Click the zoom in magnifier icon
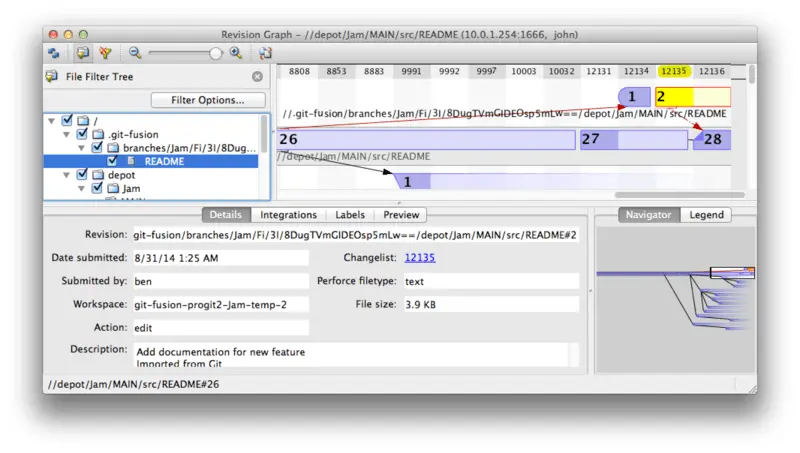This screenshot has width=800, height=453. [x=236, y=53]
